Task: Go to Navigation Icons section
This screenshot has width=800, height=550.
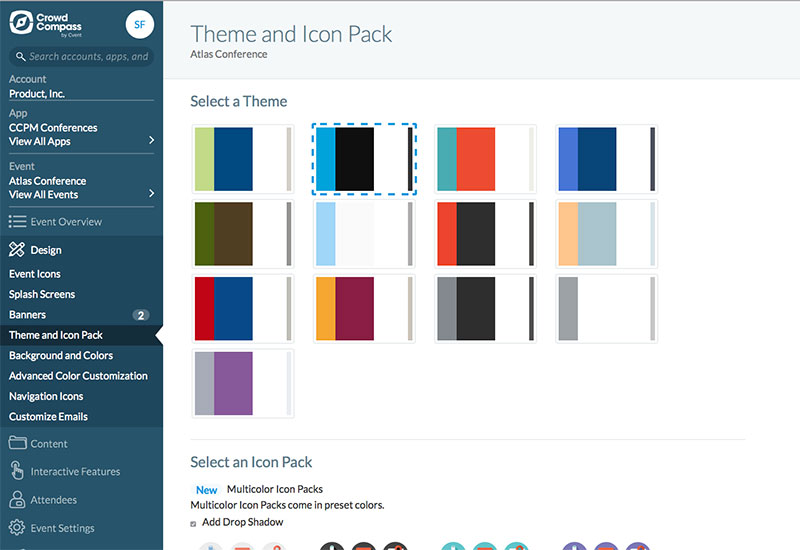Action: [46, 396]
